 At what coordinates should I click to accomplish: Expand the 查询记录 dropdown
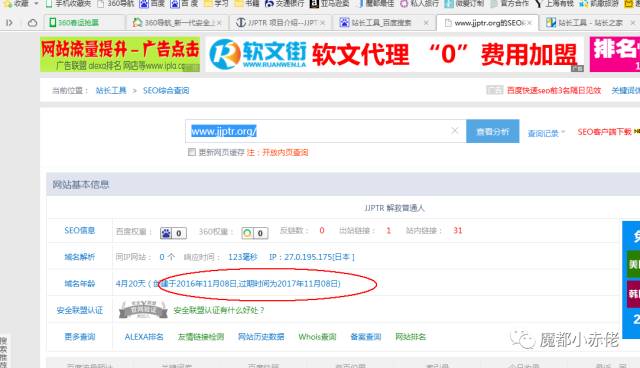(x=546, y=133)
